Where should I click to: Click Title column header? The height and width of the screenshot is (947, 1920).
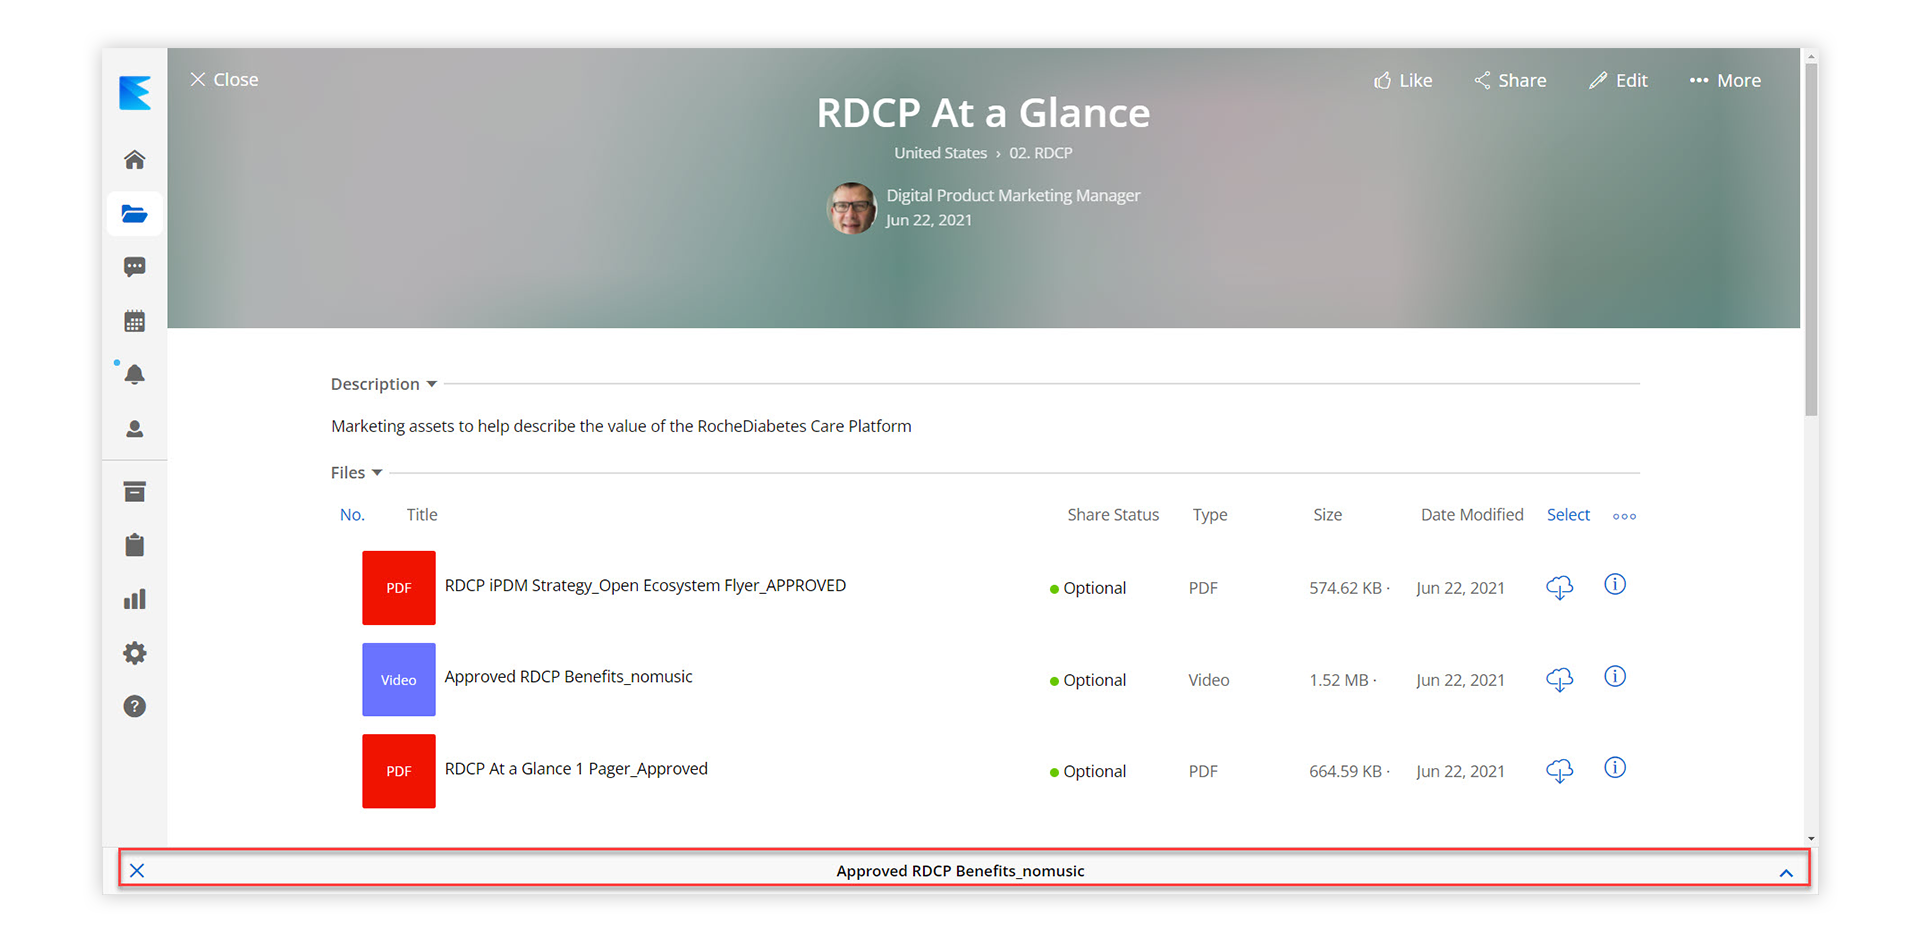[x=422, y=514]
